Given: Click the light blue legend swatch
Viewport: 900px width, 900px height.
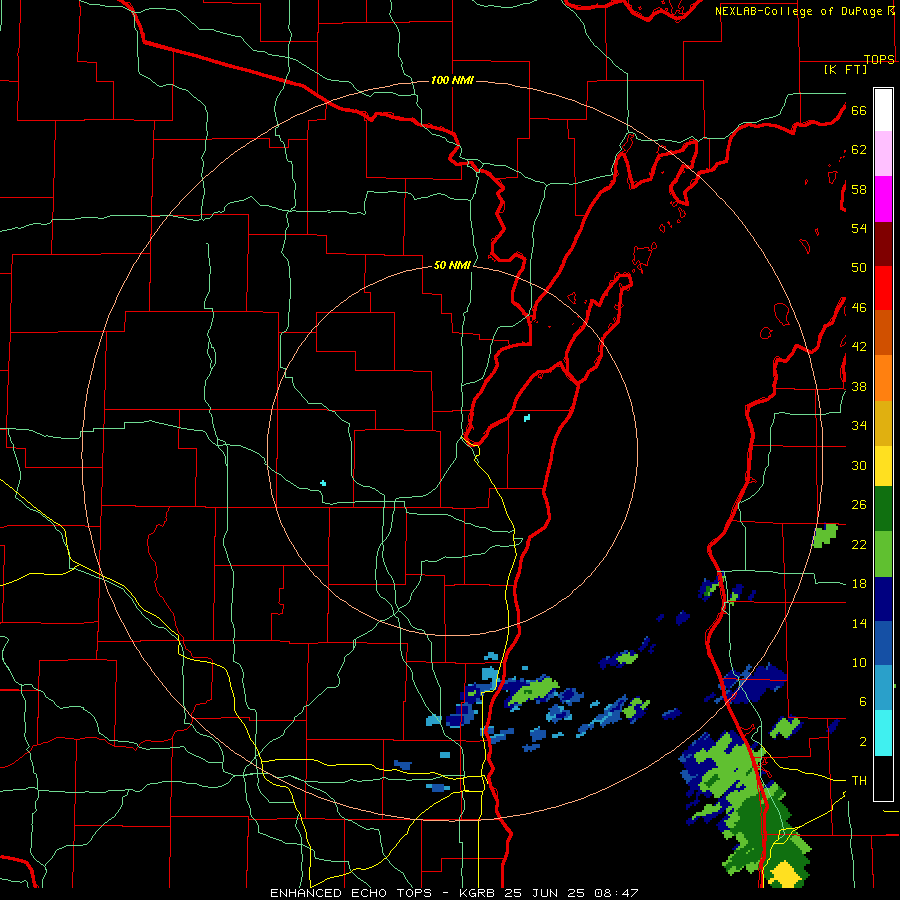Looking at the screenshot, I should point(883,688).
